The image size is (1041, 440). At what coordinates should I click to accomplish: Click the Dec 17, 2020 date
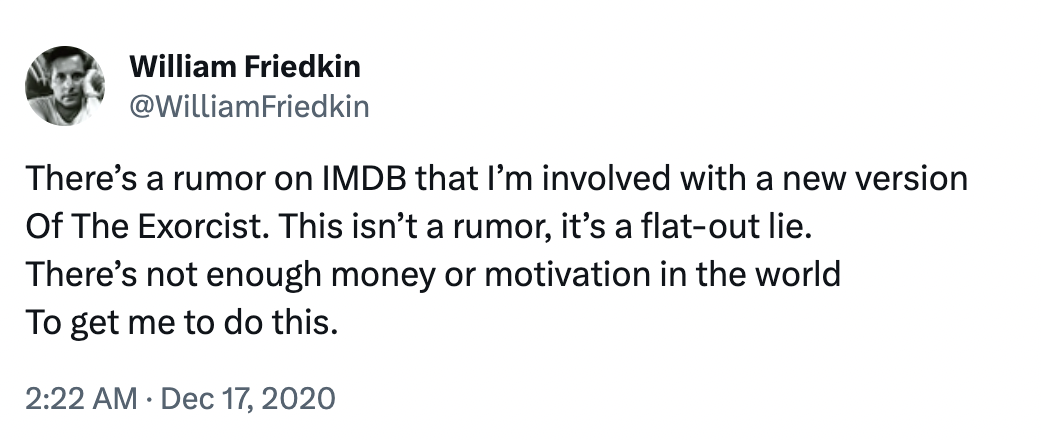[243, 398]
